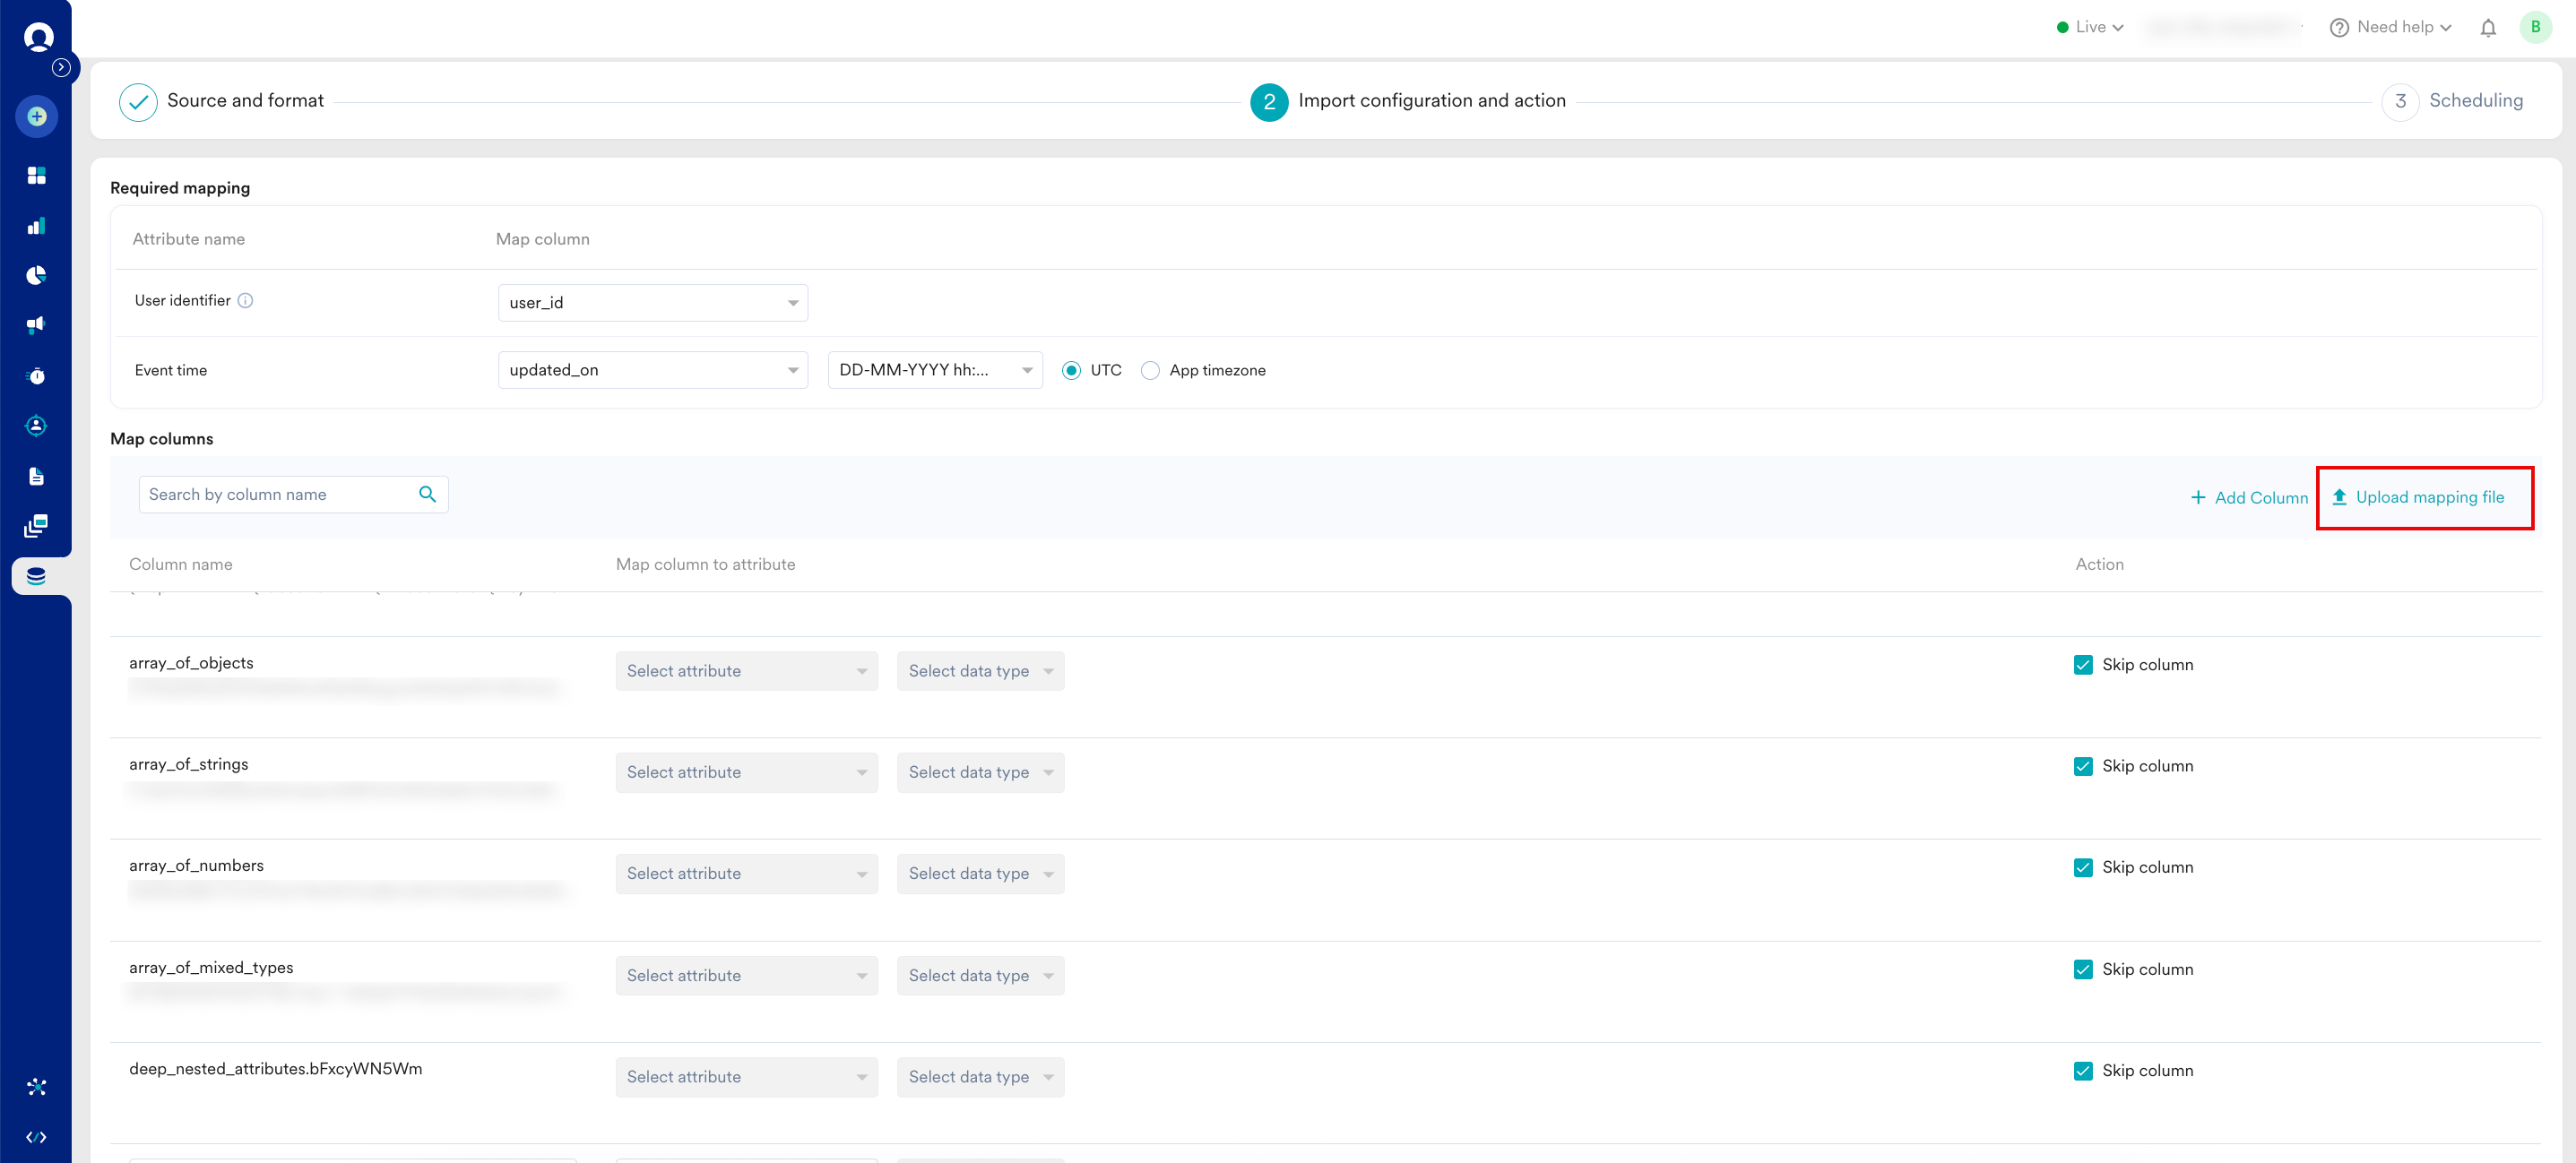This screenshot has height=1163, width=2576.
Task: Click Upload mapping file link
Action: point(2428,497)
